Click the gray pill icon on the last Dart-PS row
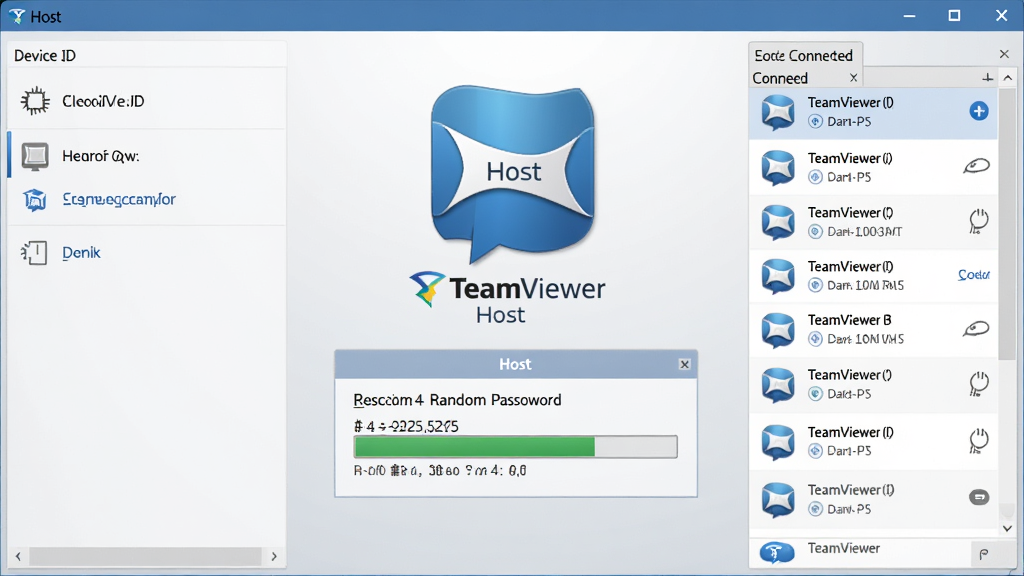The image size is (1024, 576). point(978,498)
